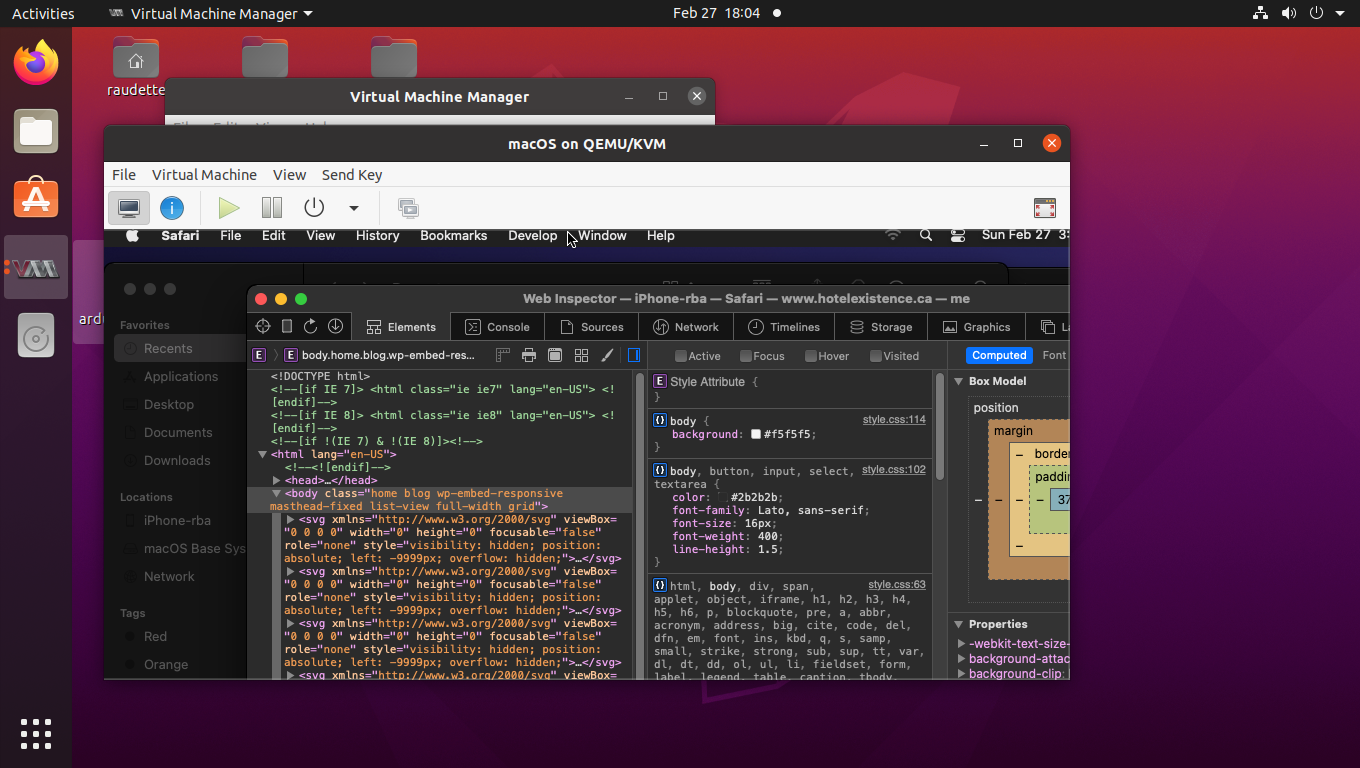Switch to the Console tab

497,326
